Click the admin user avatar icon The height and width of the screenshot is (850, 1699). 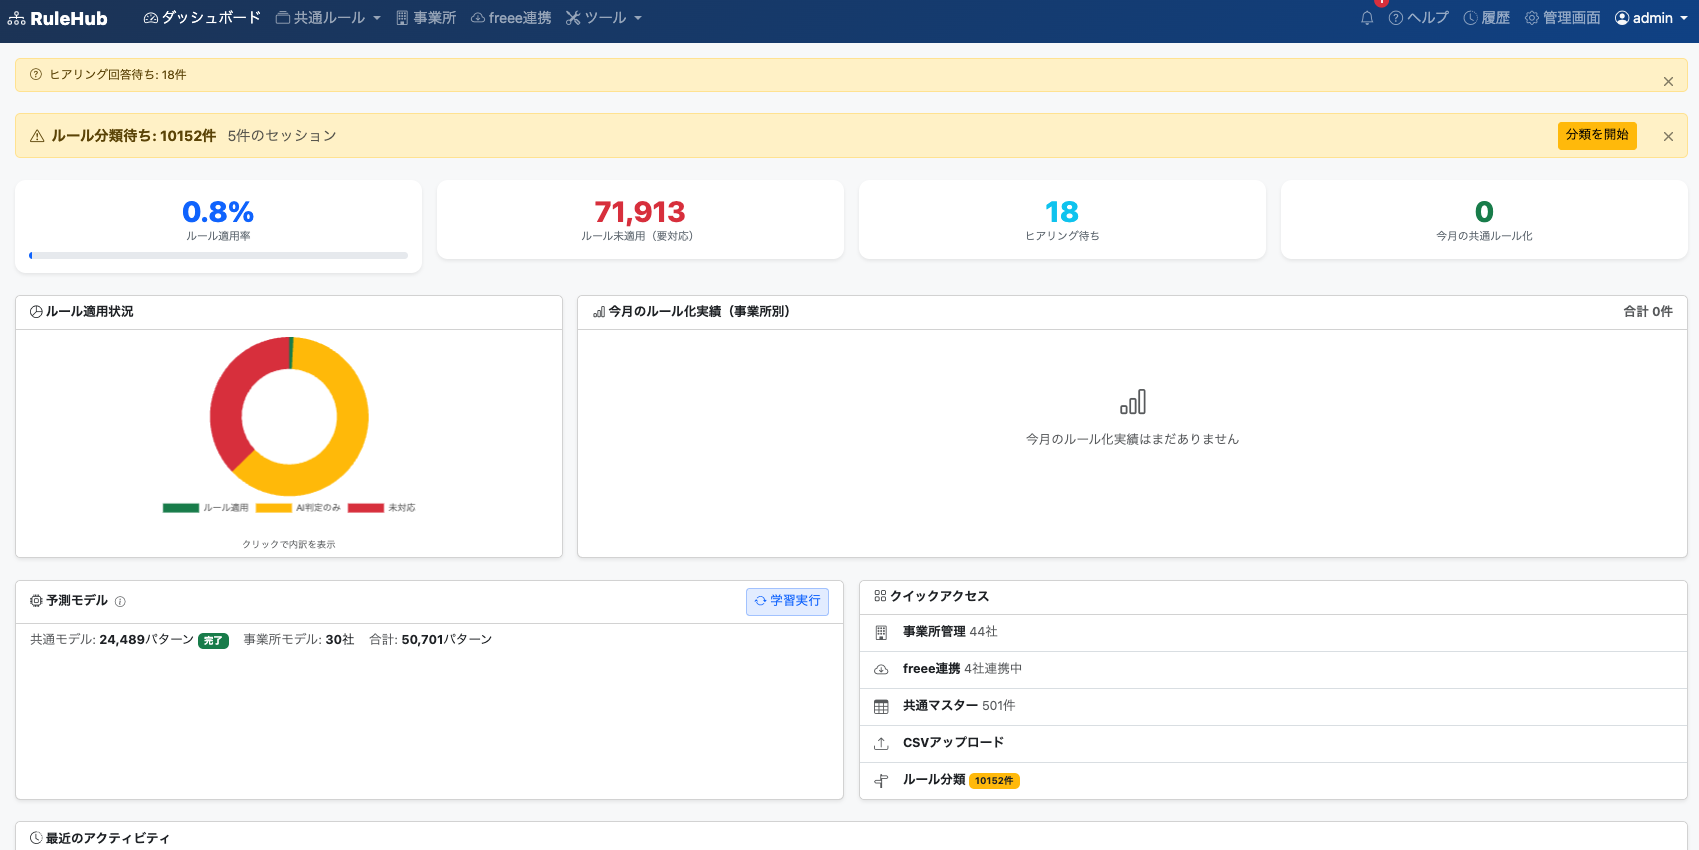click(x=1622, y=18)
